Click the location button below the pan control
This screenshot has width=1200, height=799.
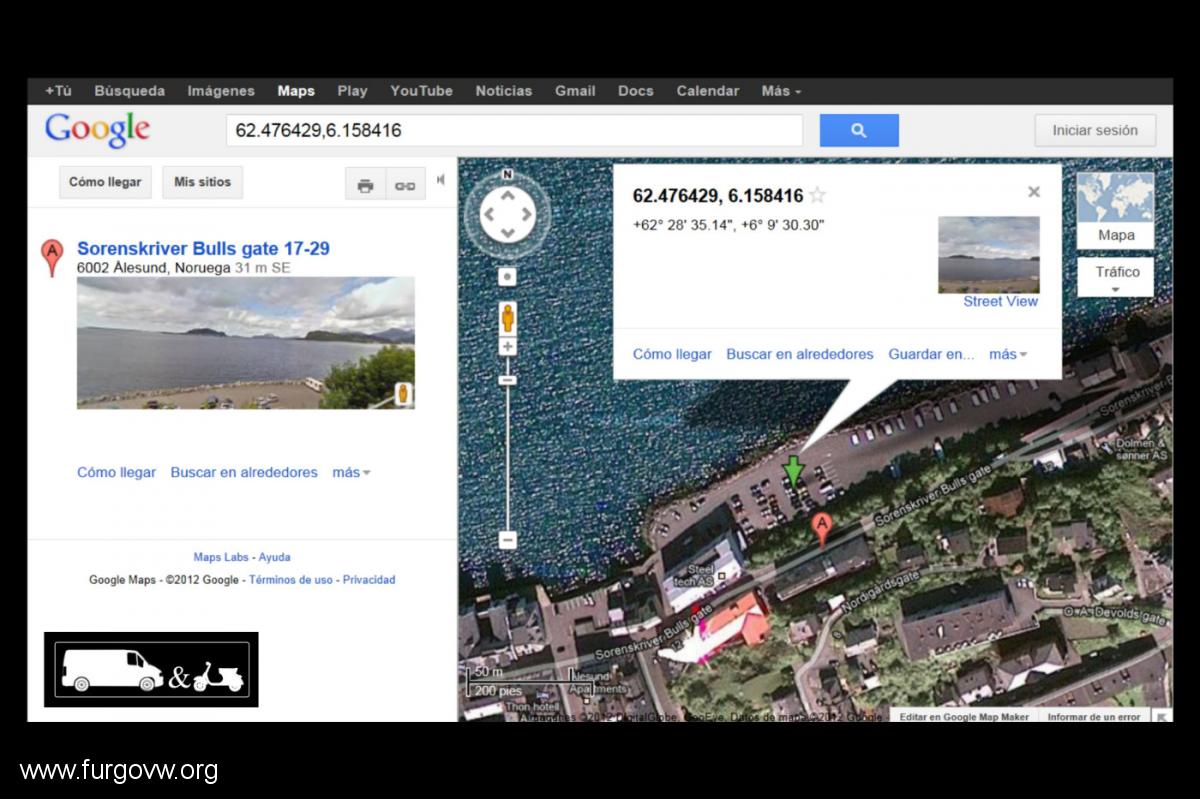pyautogui.click(x=508, y=276)
